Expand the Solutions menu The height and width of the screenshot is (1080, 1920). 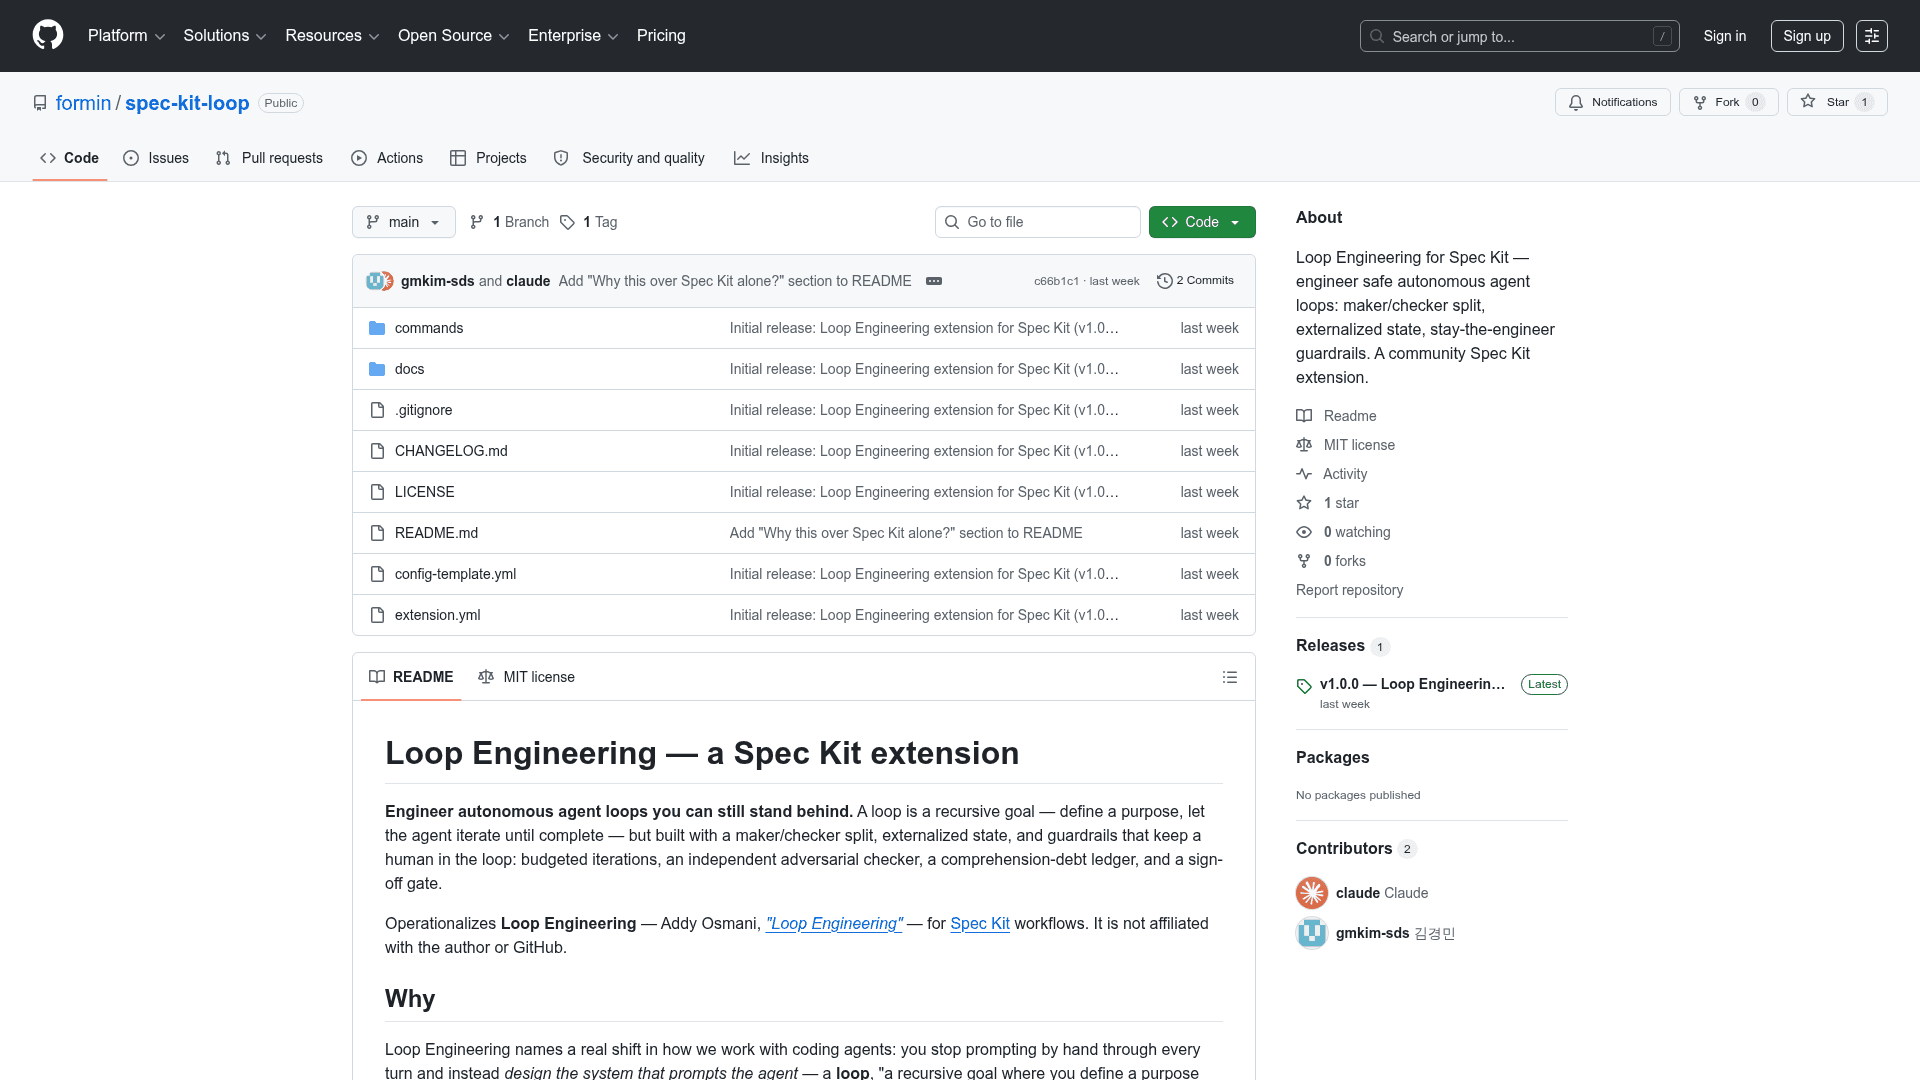coord(224,36)
